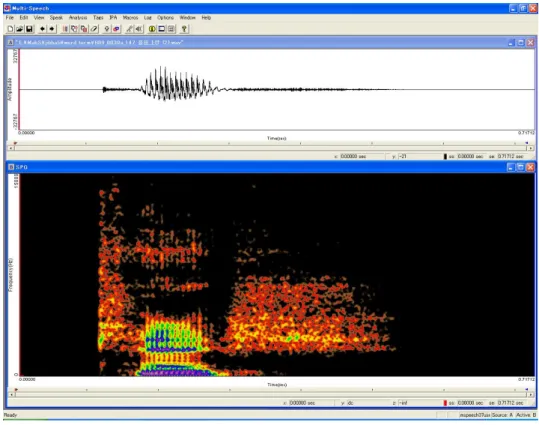Open the Tags menu
Screen dimensions: 539x425
point(98,18)
